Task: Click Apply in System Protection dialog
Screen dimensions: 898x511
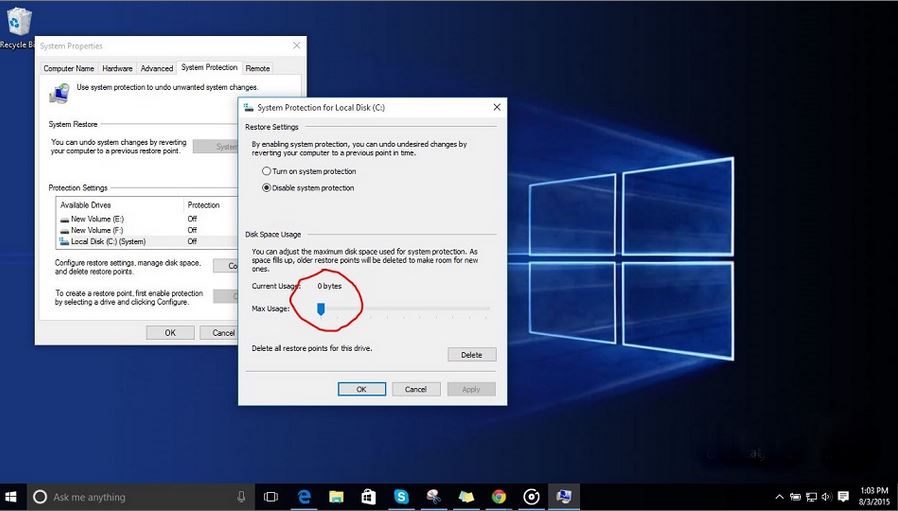Action: (x=471, y=389)
